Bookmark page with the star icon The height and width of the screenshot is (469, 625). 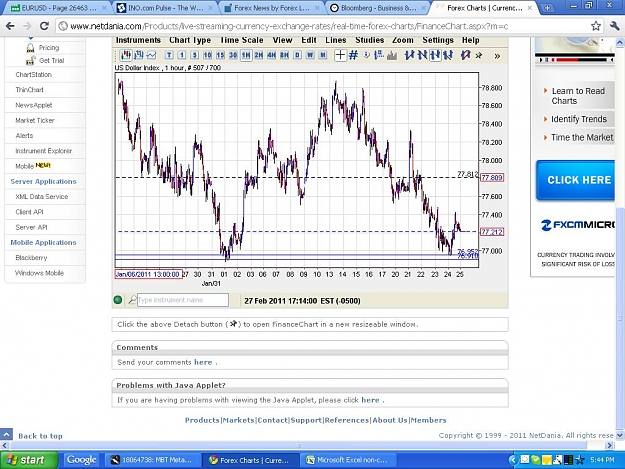tap(596, 26)
